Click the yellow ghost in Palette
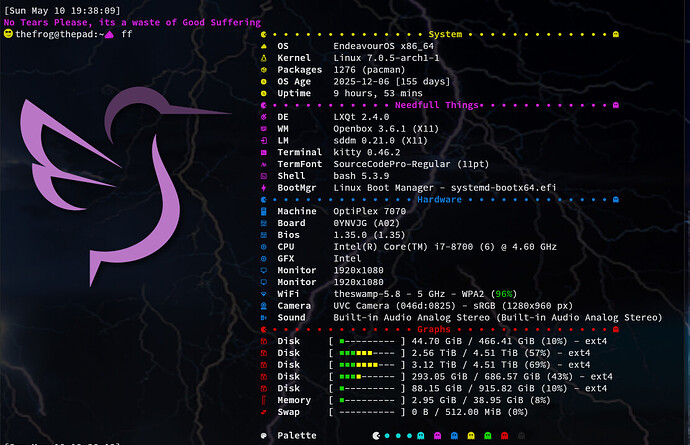Screen dimensions: 690x445 [471, 436]
